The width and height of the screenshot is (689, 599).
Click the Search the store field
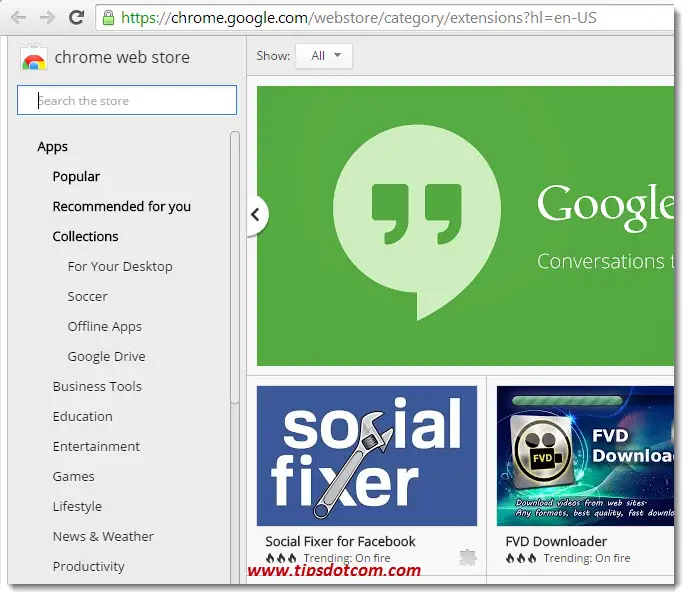pos(127,100)
